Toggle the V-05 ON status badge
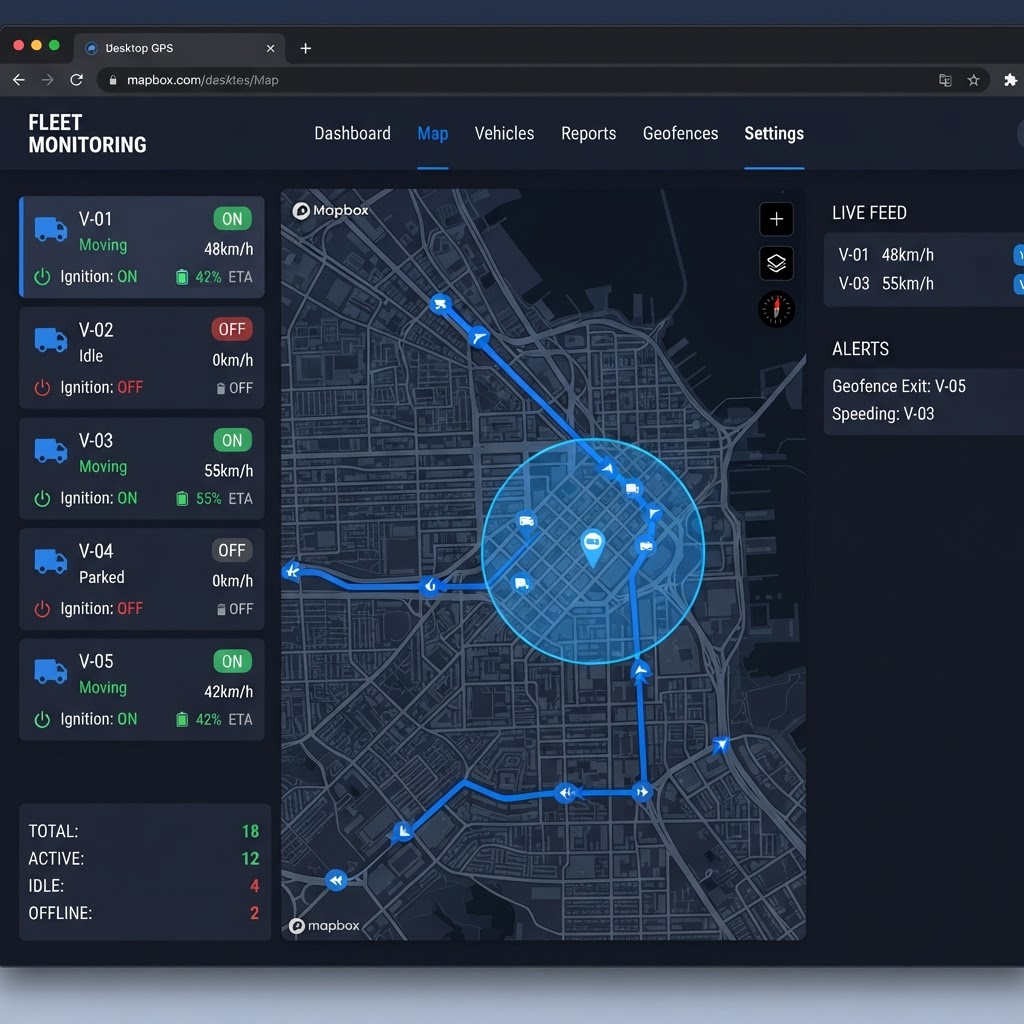The width and height of the screenshot is (1024, 1024). click(x=232, y=661)
